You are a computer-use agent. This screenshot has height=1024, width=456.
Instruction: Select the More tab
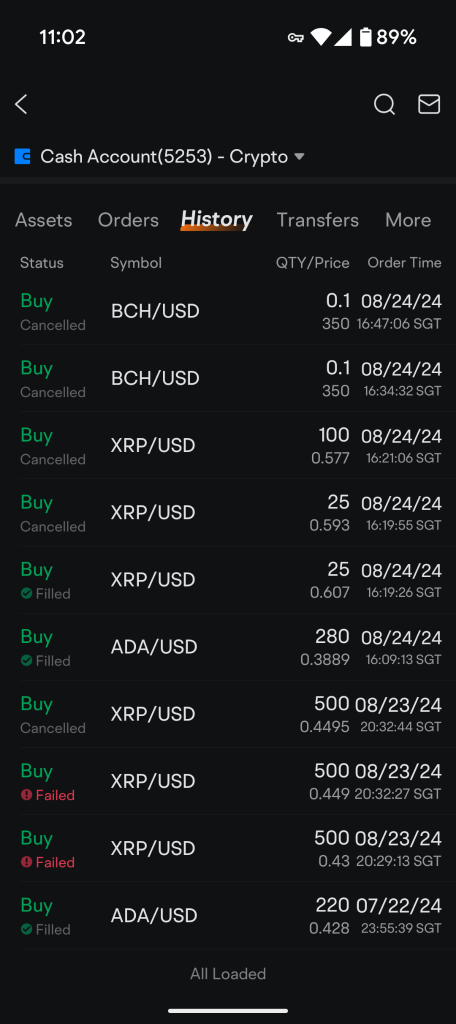tap(408, 220)
